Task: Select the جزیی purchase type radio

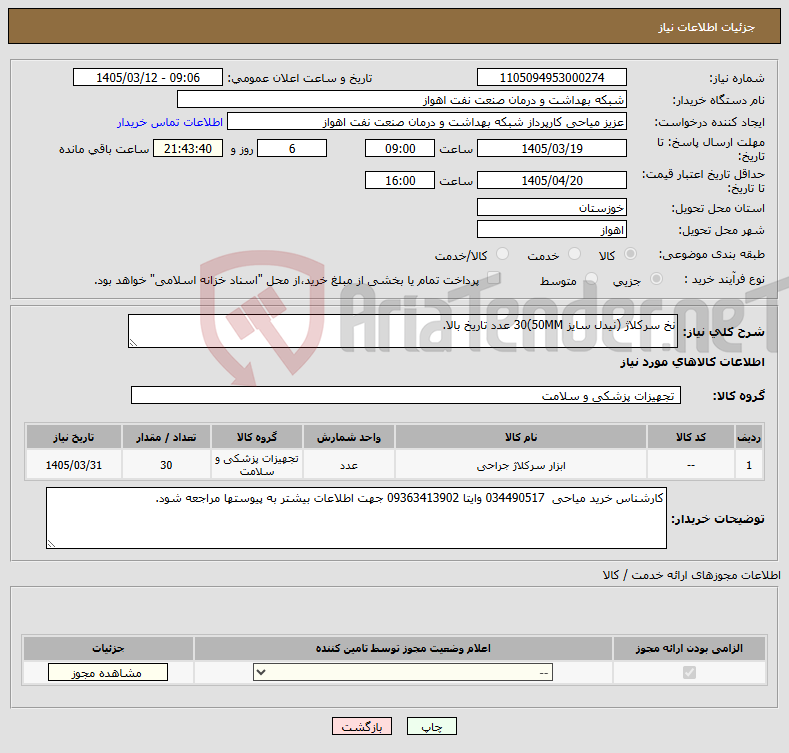Action: (656, 279)
